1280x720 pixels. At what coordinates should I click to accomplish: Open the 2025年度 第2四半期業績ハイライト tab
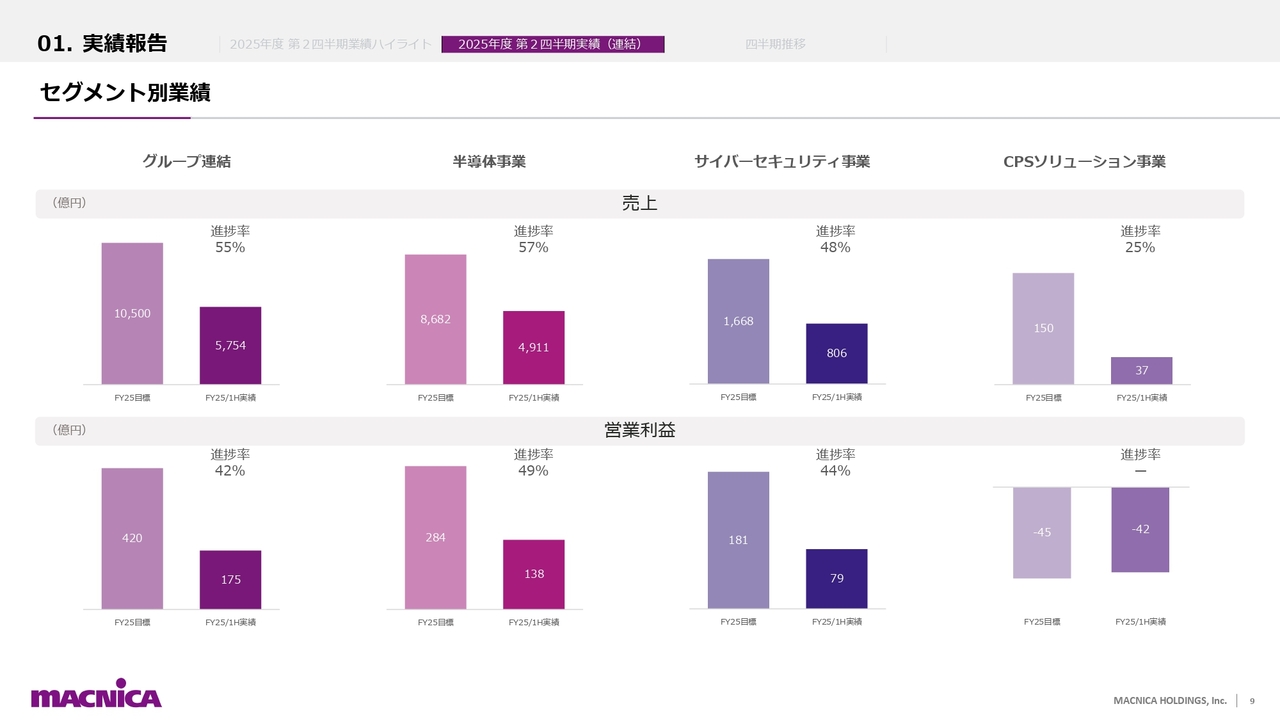330,44
